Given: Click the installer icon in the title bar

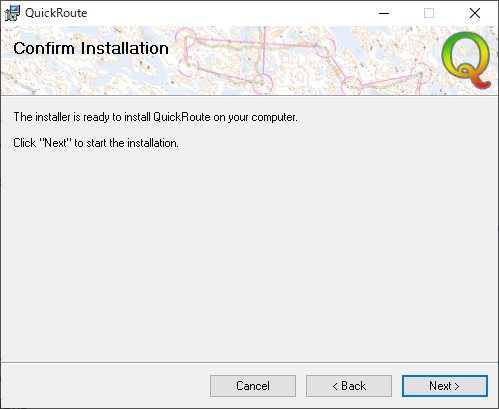Looking at the screenshot, I should click(x=12, y=13).
